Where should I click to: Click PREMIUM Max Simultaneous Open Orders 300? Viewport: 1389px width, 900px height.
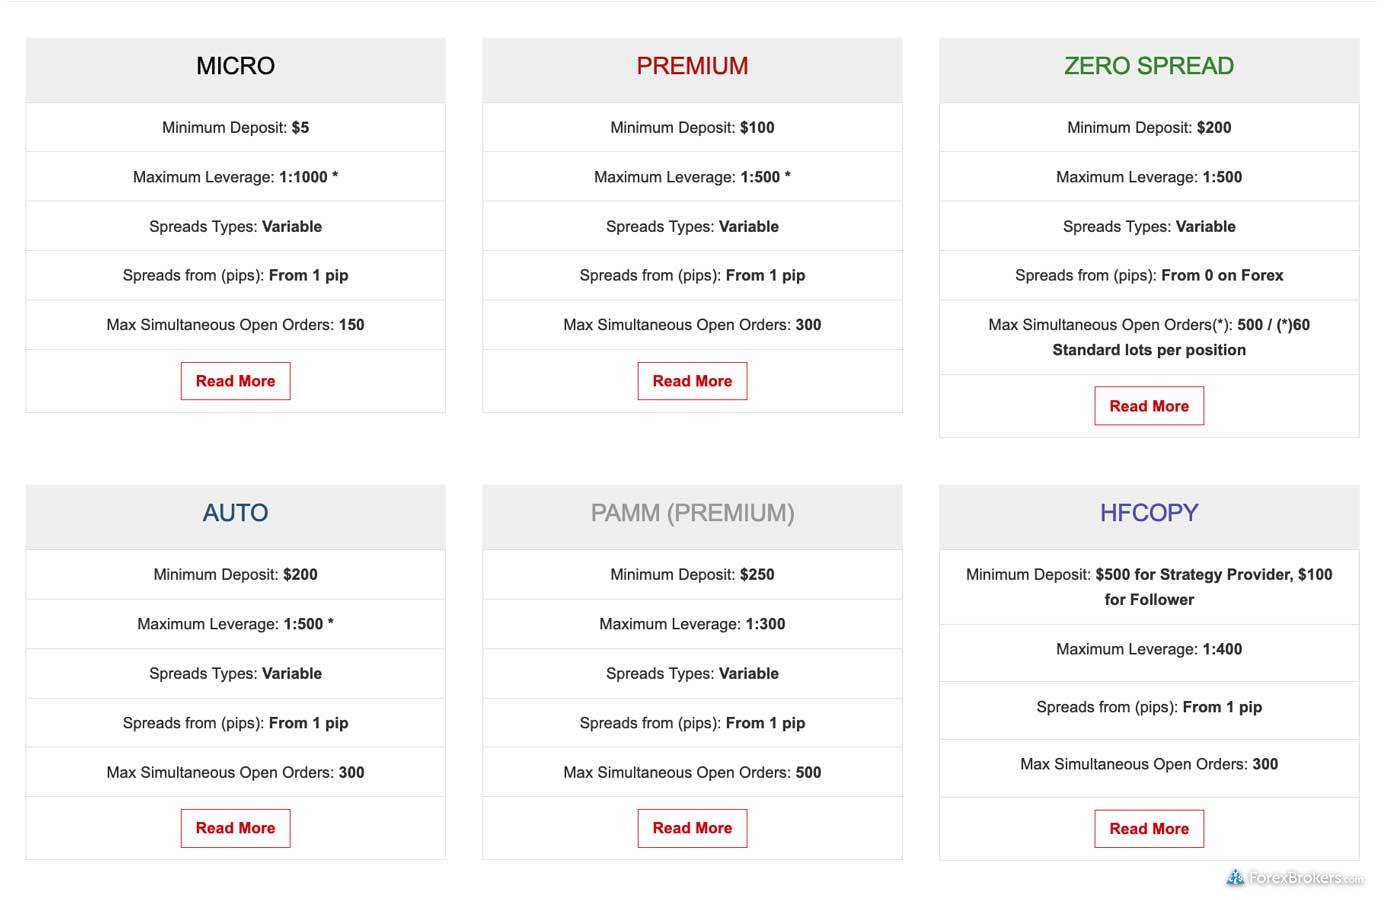point(692,325)
